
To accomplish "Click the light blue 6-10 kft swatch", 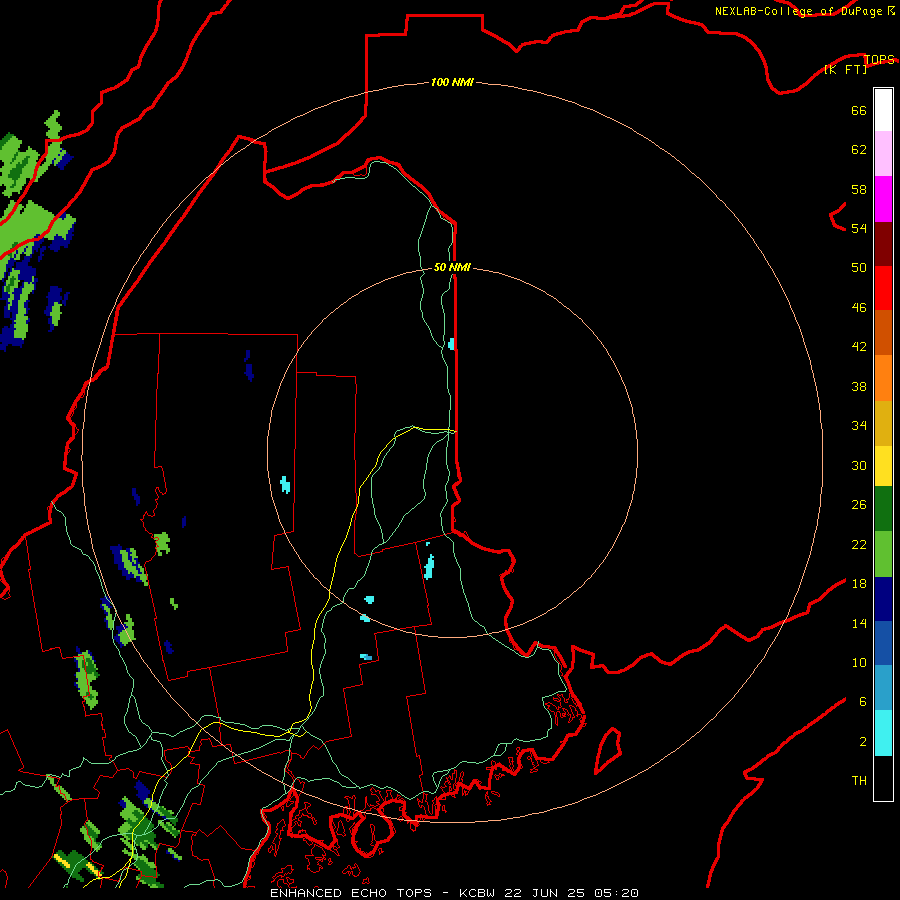I will [883, 687].
